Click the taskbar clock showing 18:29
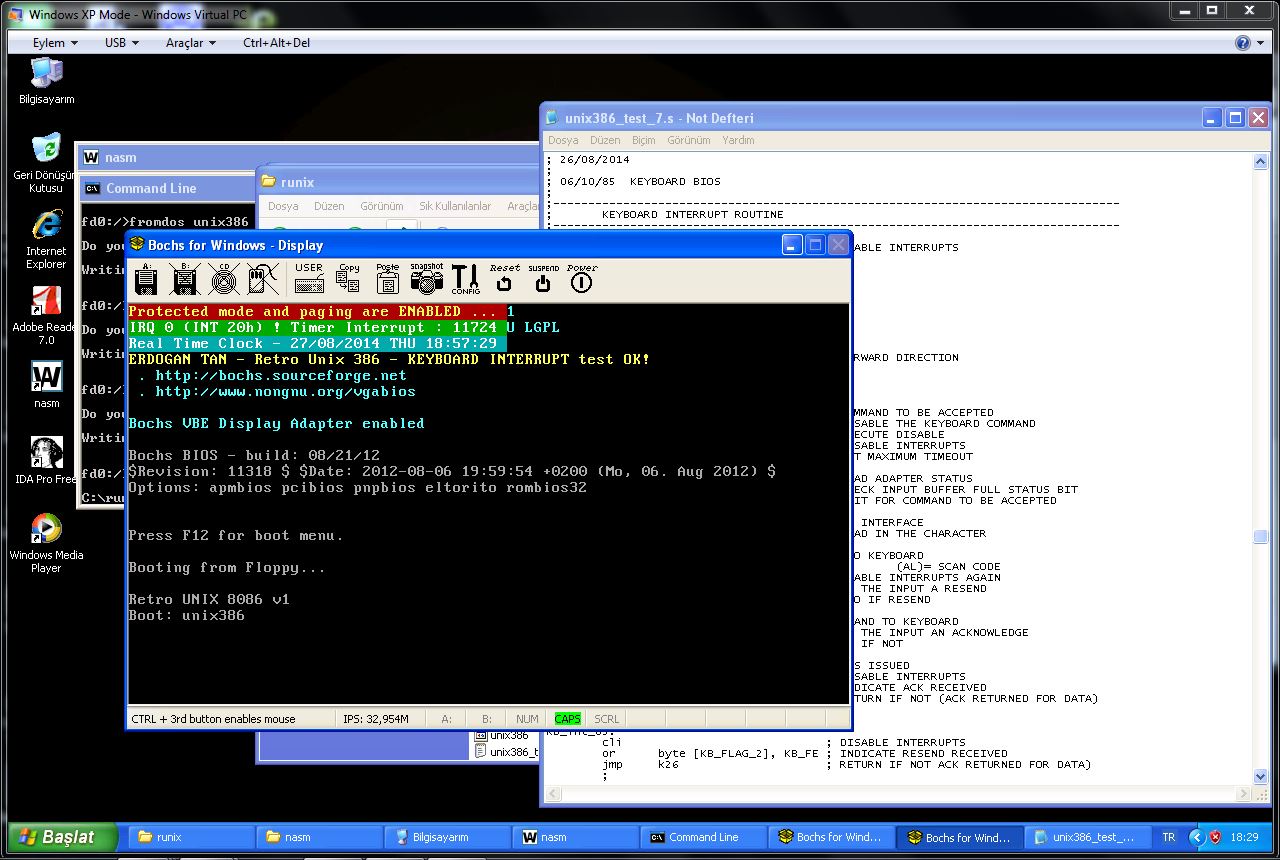Viewport: 1280px width, 860px height. [x=1244, y=837]
